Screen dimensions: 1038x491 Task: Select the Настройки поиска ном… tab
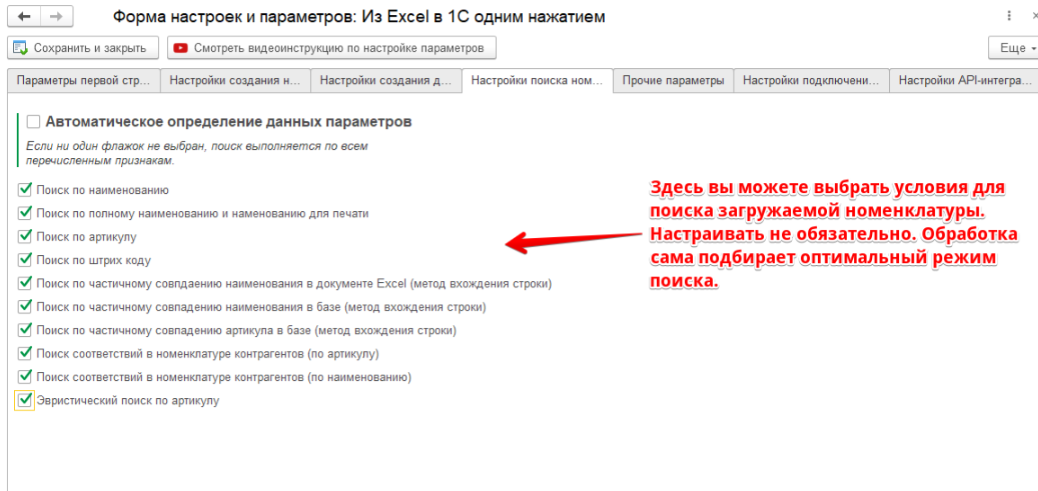[x=537, y=81]
